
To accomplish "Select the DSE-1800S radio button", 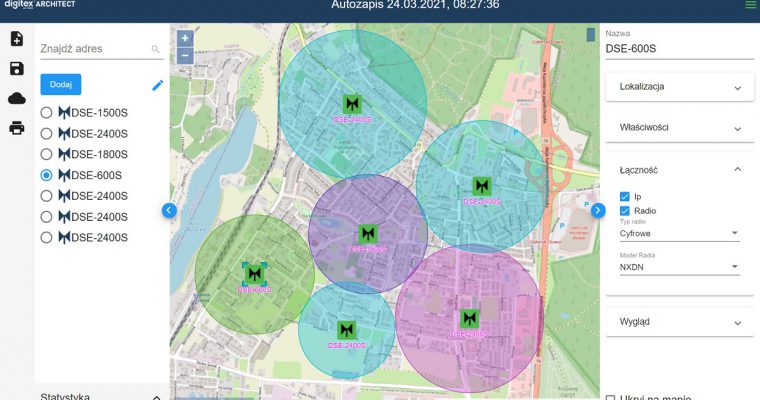I will coord(46,154).
